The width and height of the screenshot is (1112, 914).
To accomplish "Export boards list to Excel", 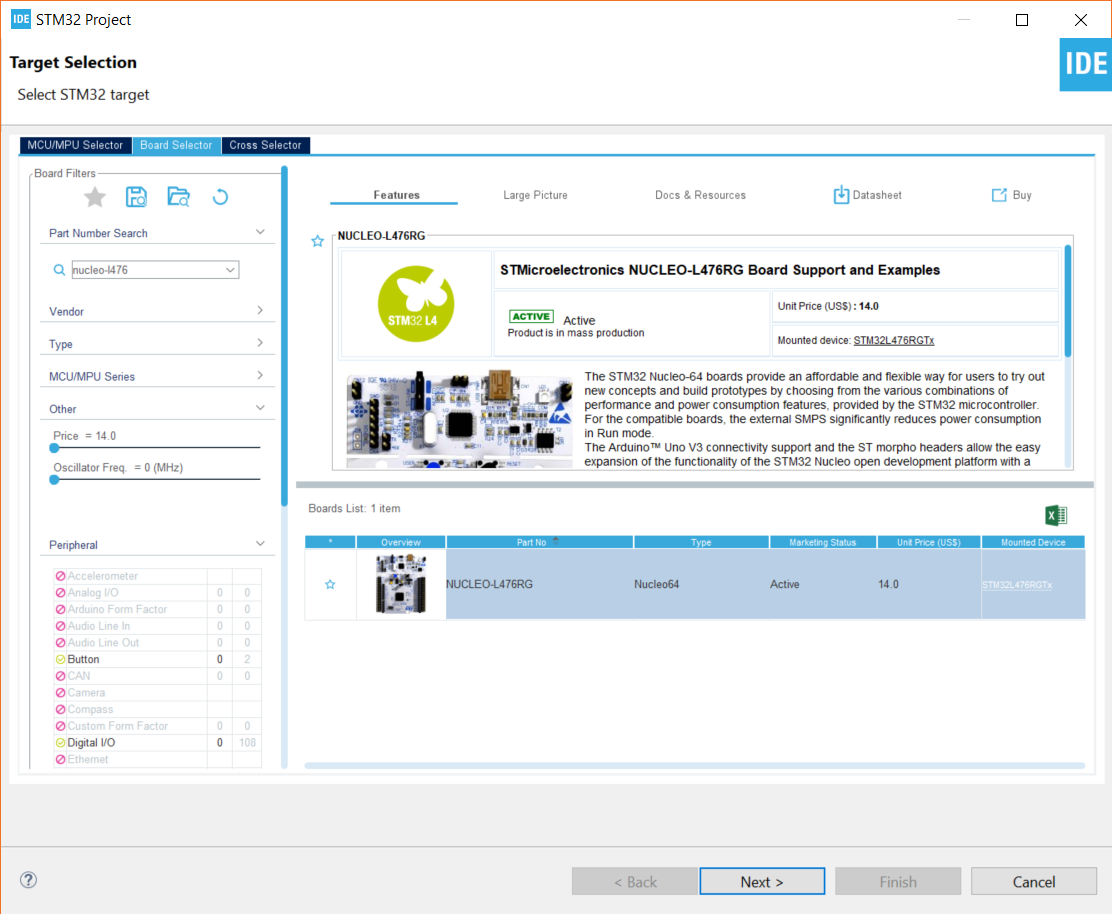I will [x=1056, y=515].
